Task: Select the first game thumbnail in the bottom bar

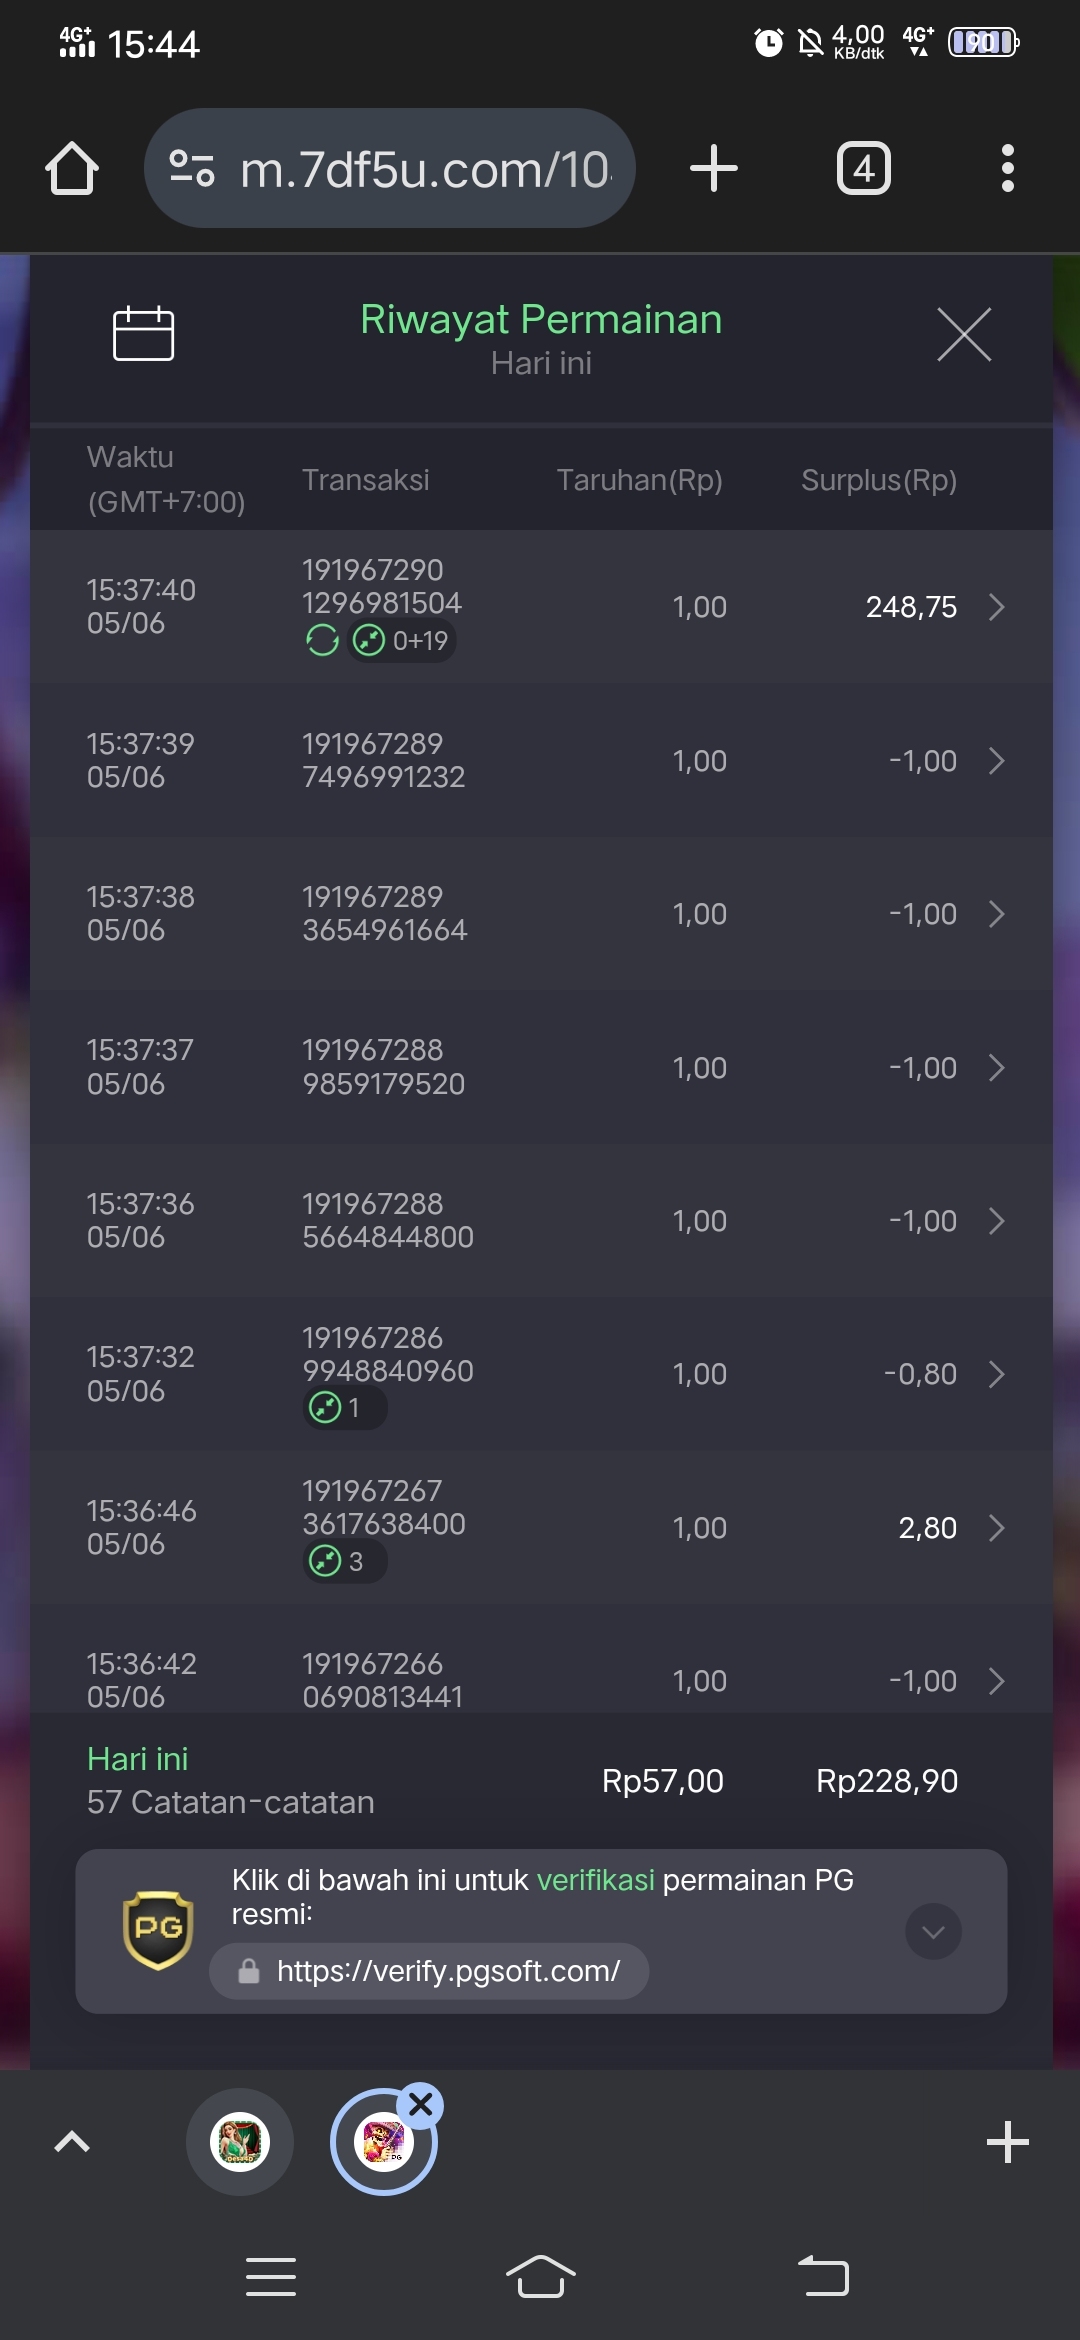Action: pos(240,2142)
